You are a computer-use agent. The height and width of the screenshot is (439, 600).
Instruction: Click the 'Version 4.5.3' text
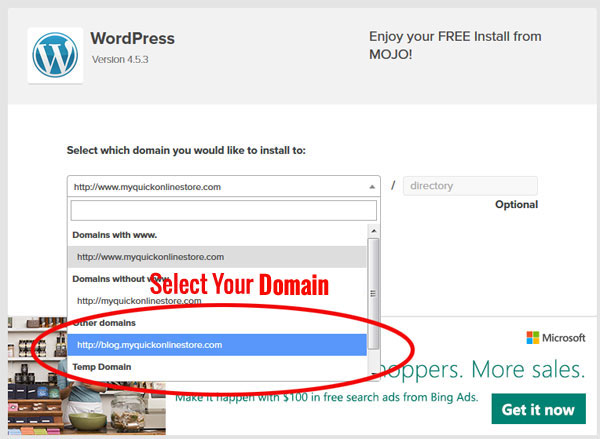[x=120, y=60]
